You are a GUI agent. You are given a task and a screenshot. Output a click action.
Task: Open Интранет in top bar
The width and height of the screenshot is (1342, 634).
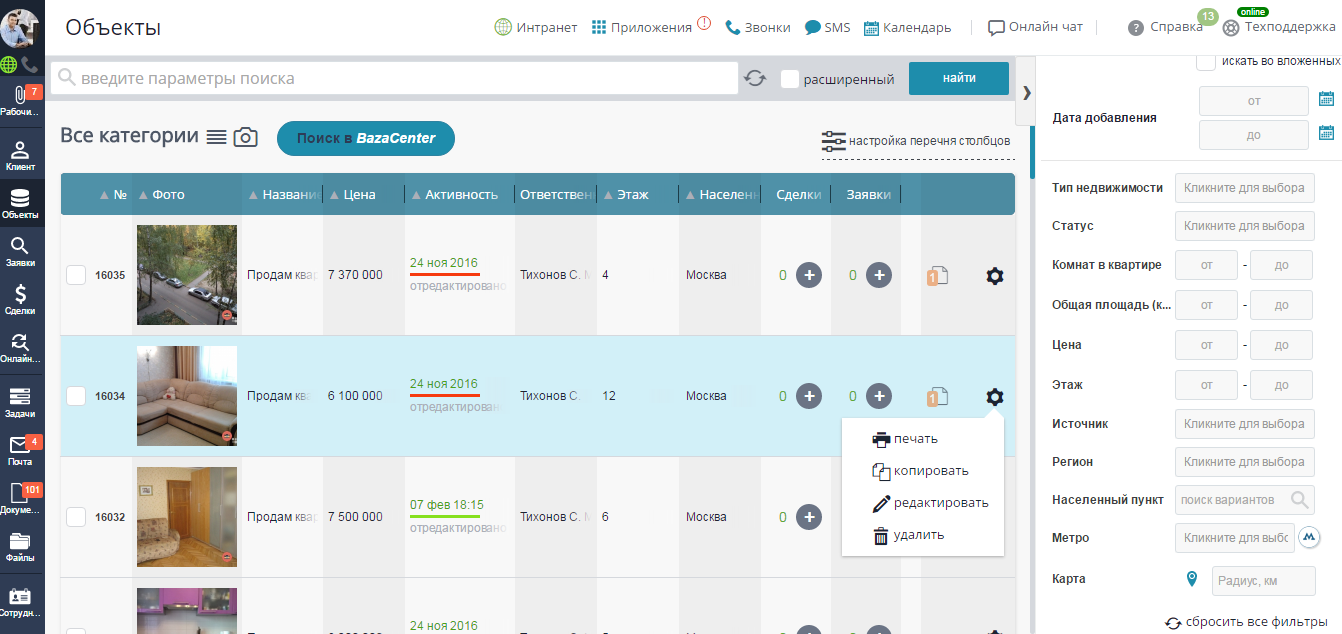pyautogui.click(x=536, y=28)
